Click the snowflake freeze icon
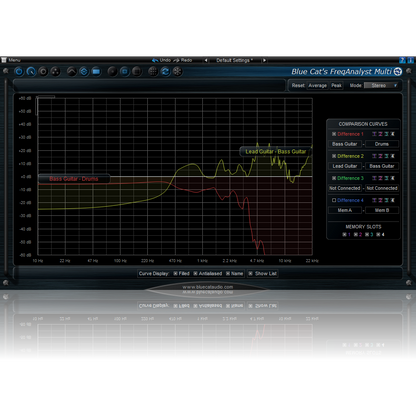 (177, 71)
